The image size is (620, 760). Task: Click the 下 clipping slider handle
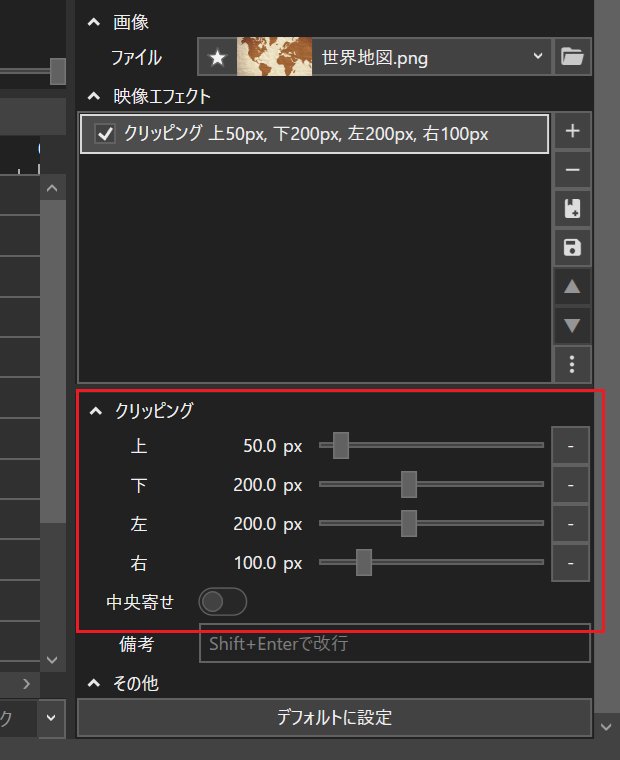[408, 484]
